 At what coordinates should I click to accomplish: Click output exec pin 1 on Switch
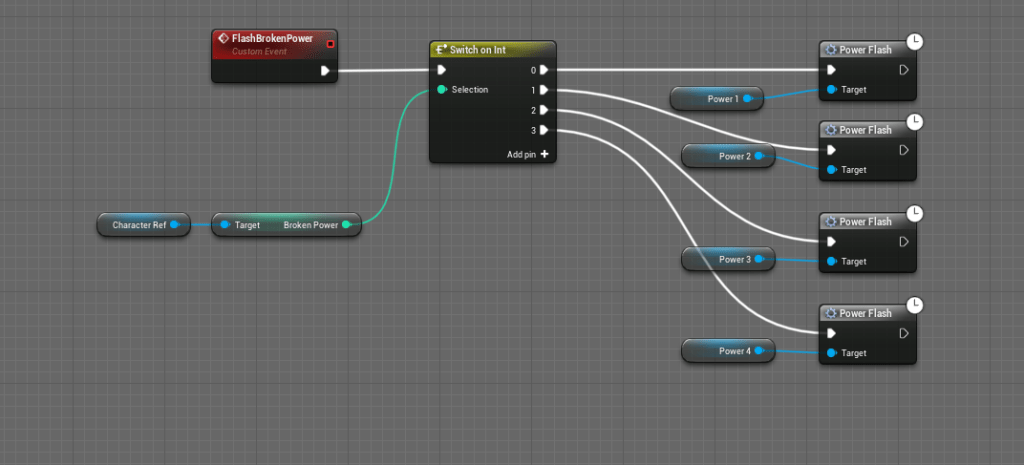[544, 90]
